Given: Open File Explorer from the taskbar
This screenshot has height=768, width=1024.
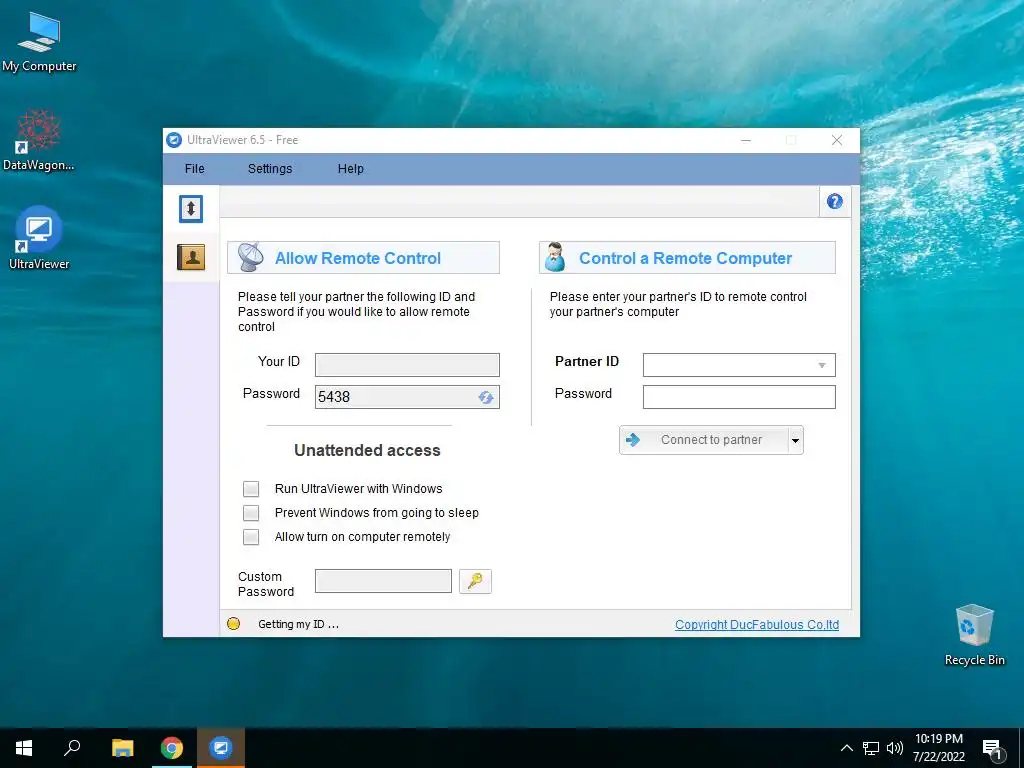Looking at the screenshot, I should [122, 748].
